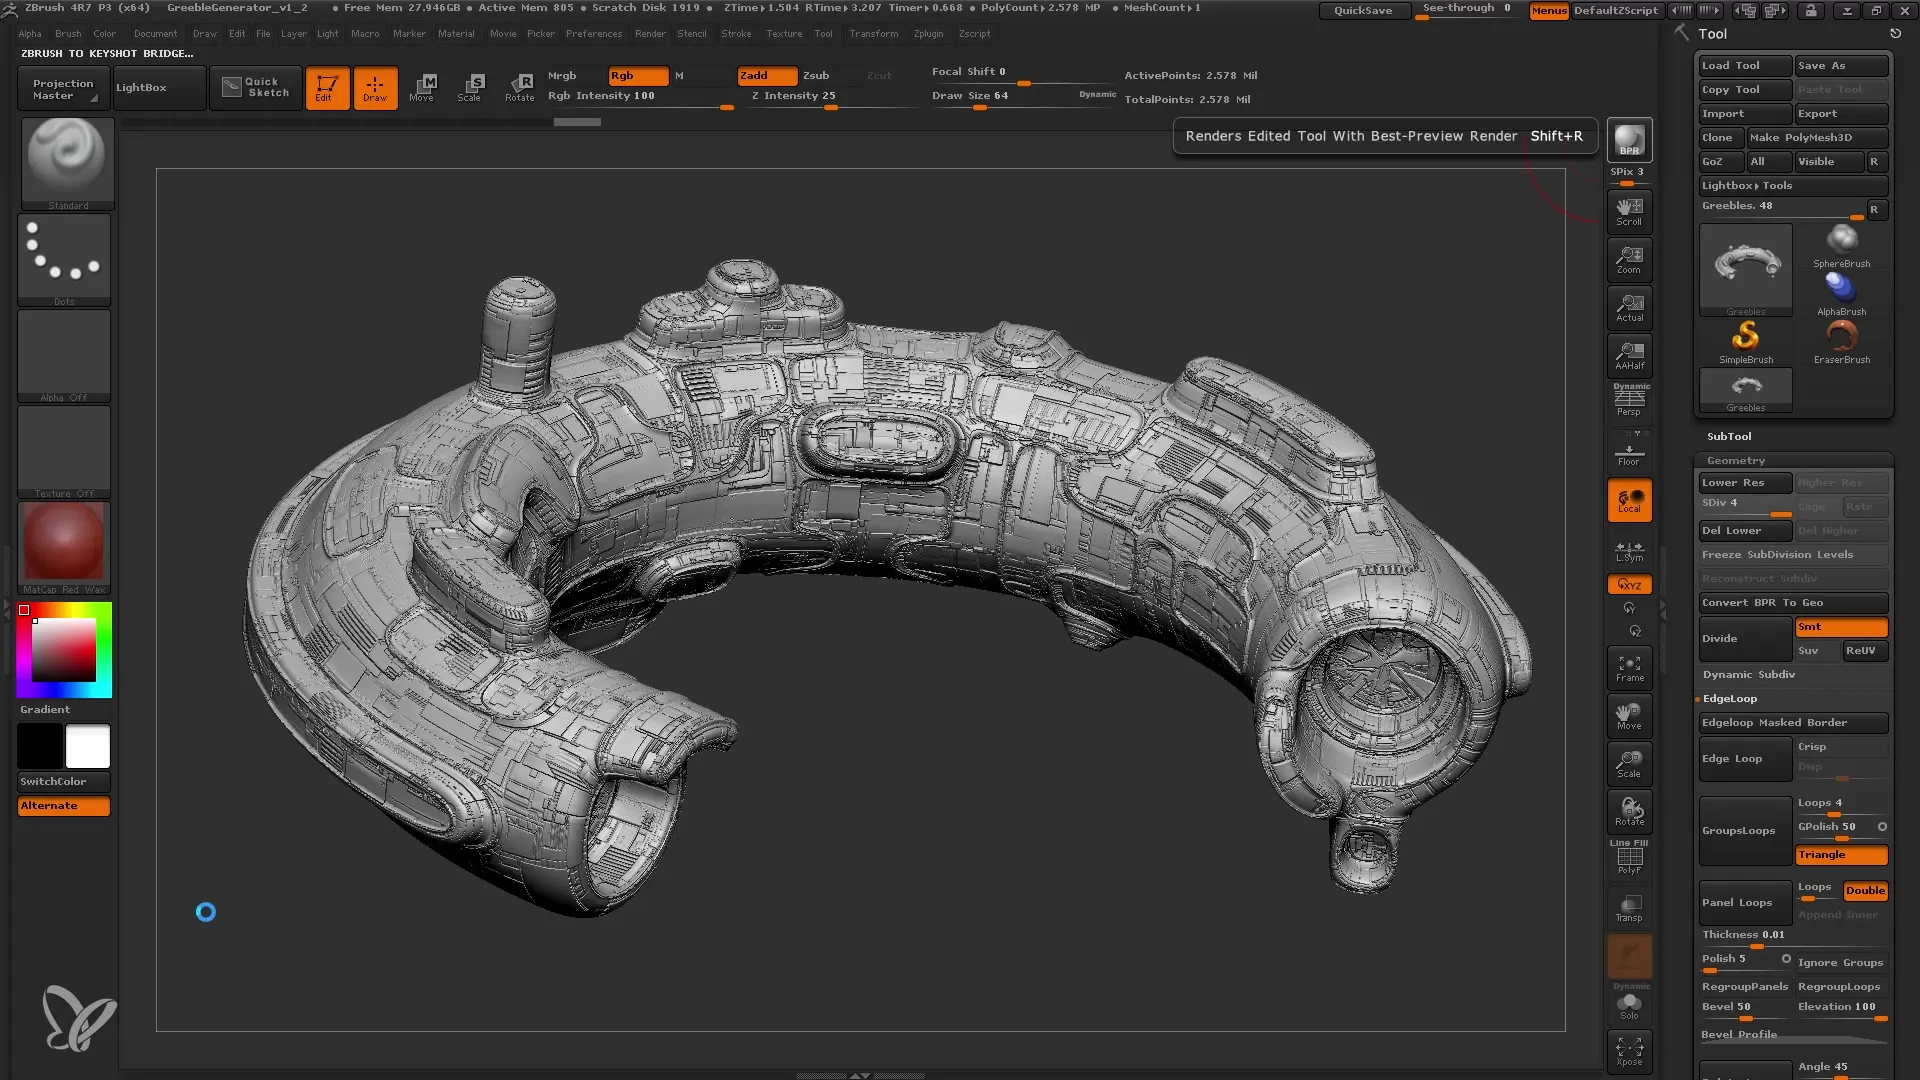Click the Stroke menu item
Image resolution: width=1920 pixels, height=1080 pixels.
pos(737,36)
